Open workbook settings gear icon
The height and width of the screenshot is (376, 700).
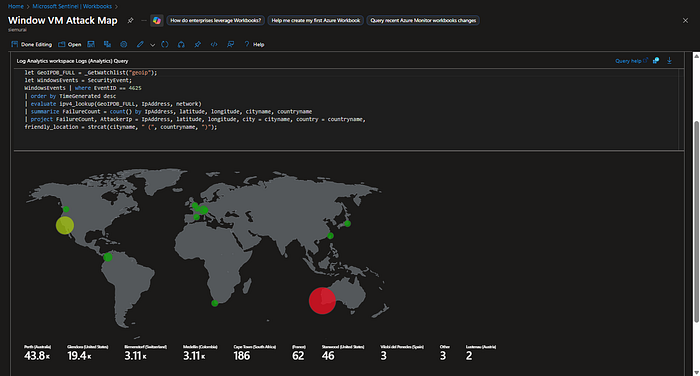124,44
